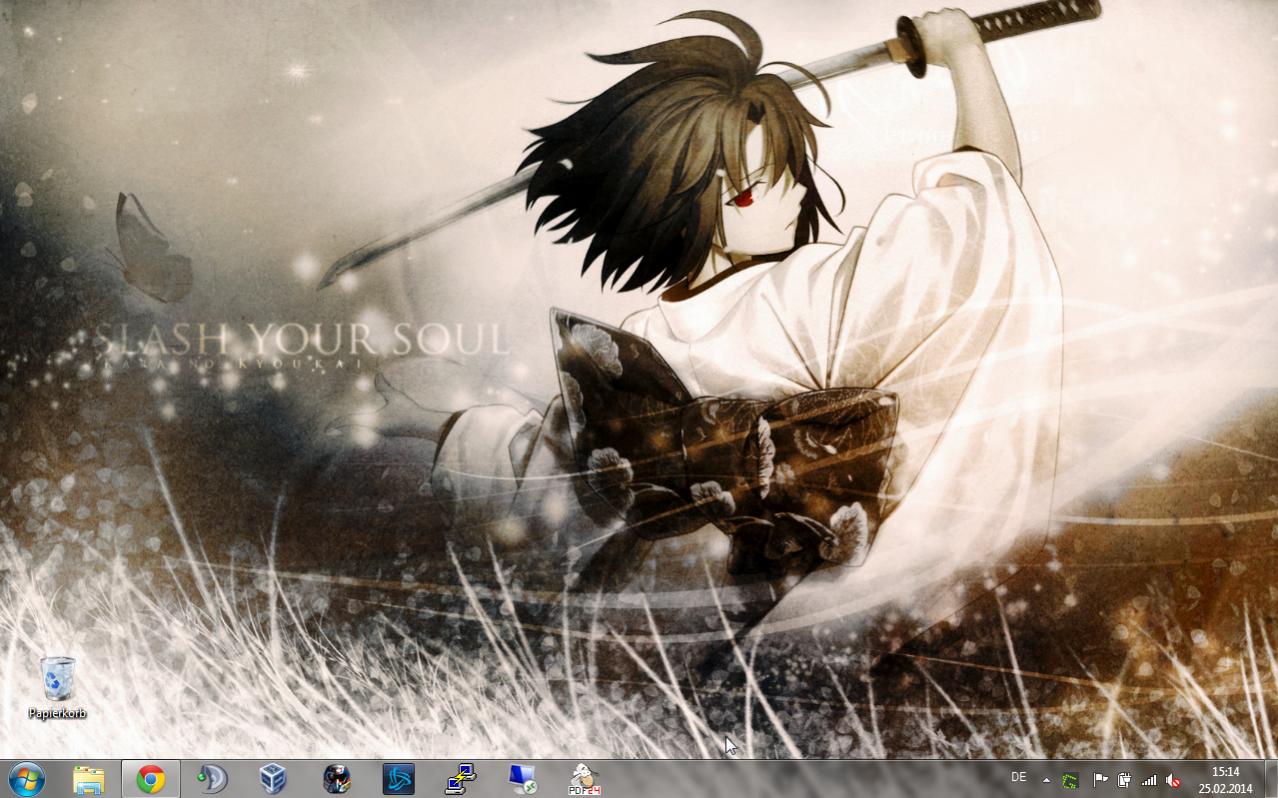
Task: Open the round game icon beside VirtualBox
Action: pyautogui.click(x=336, y=779)
